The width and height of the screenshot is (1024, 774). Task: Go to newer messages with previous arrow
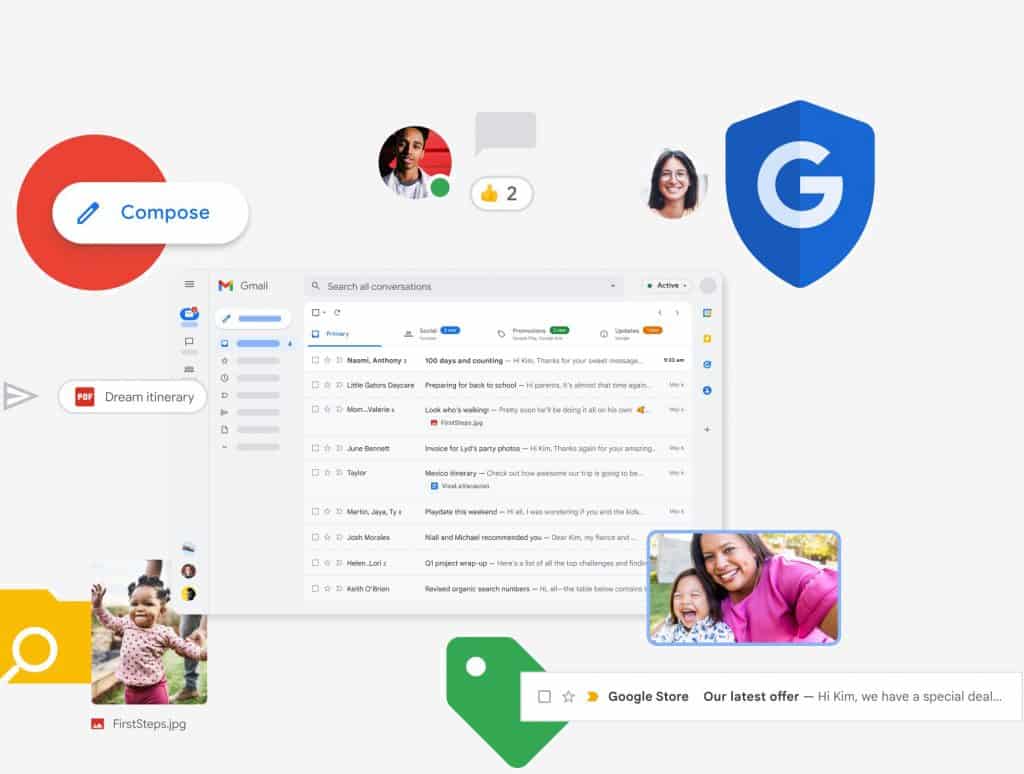coord(660,313)
